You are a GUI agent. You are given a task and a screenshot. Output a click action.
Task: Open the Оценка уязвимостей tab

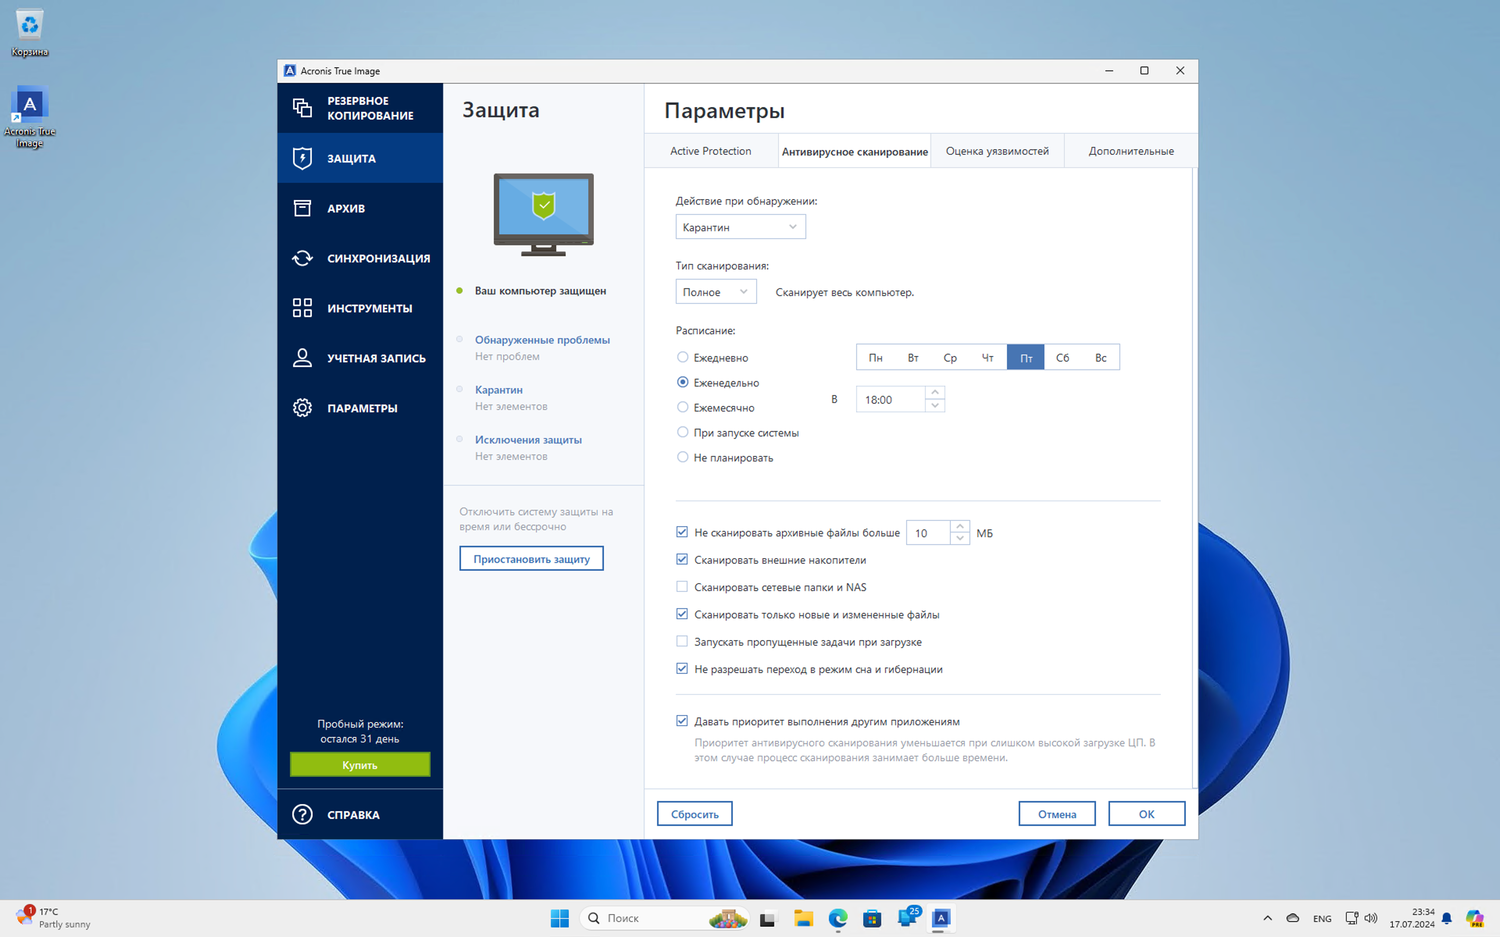pos(997,151)
